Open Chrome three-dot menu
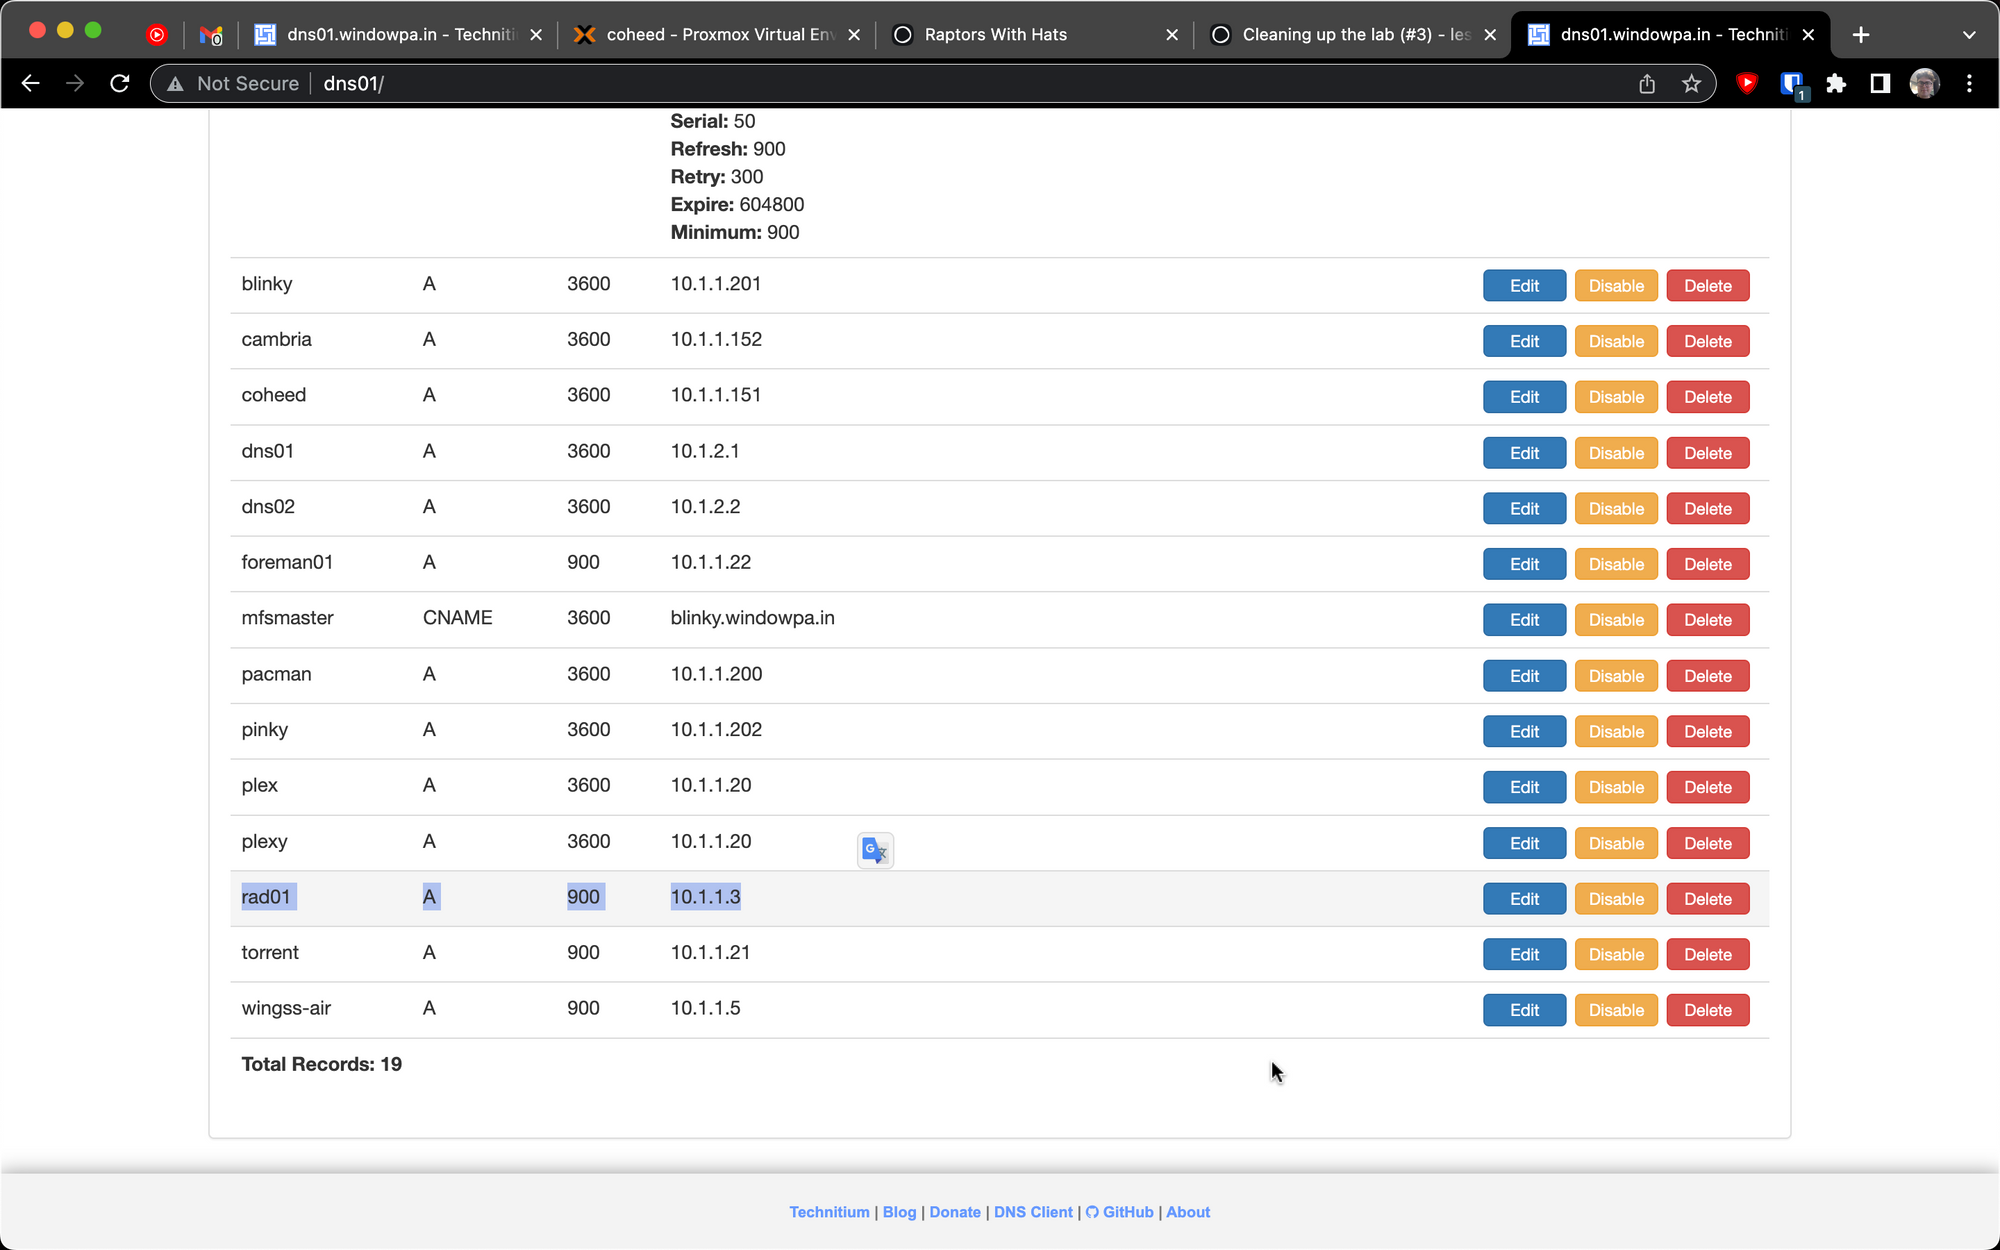Screen dimensions: 2000x1250 point(1969,84)
